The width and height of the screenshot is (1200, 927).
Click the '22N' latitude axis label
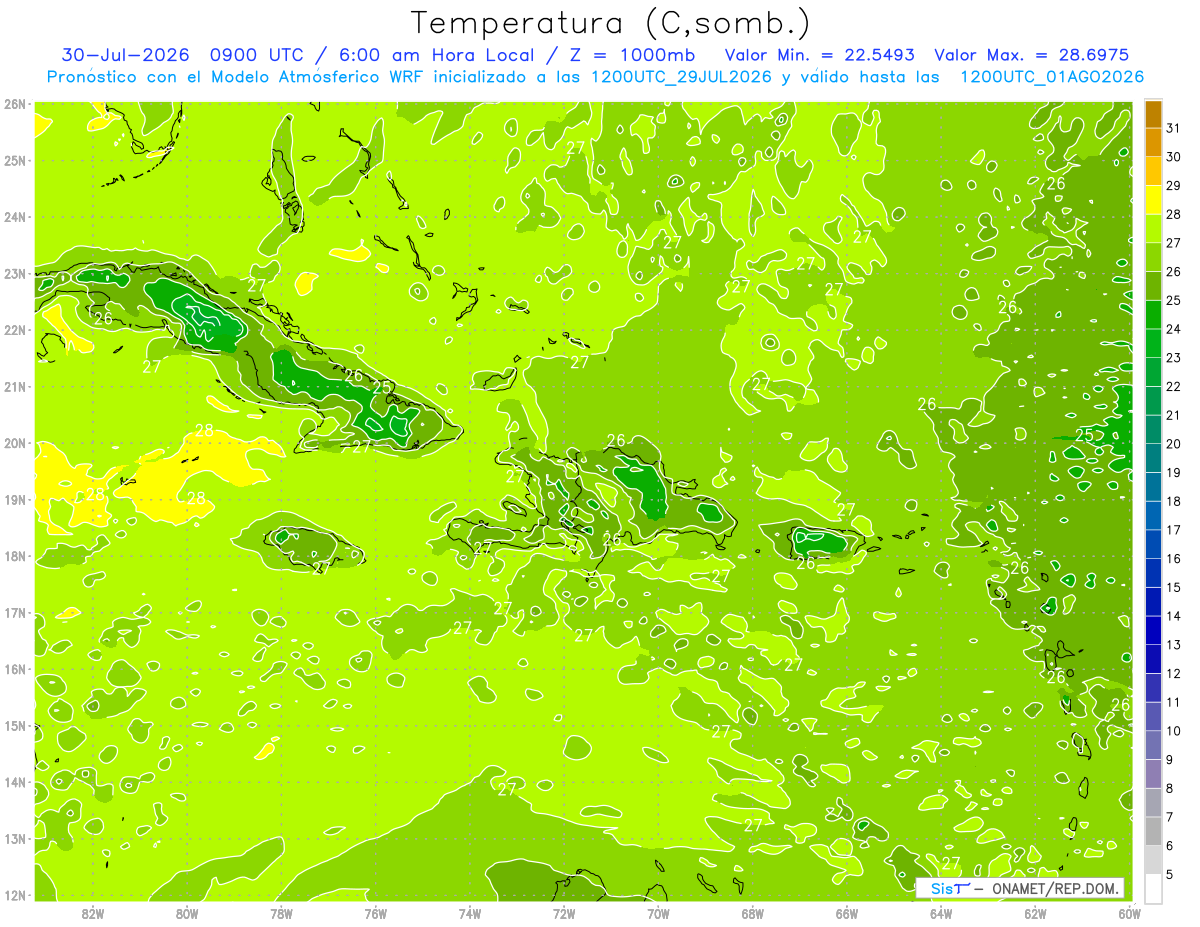(14, 330)
